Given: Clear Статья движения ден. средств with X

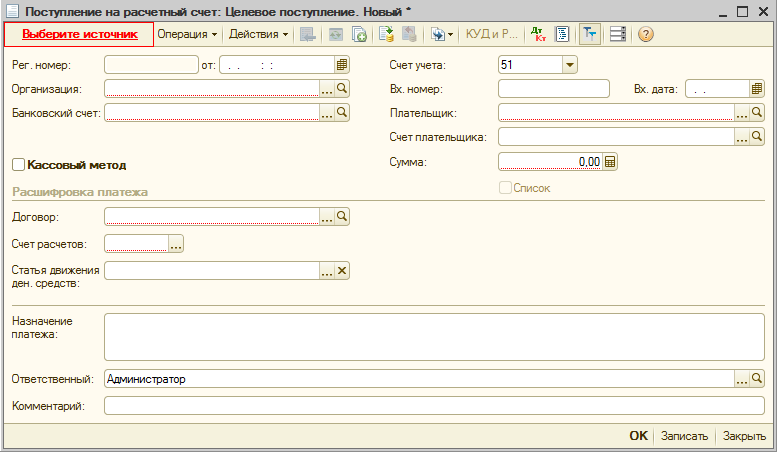Looking at the screenshot, I should point(342,271).
